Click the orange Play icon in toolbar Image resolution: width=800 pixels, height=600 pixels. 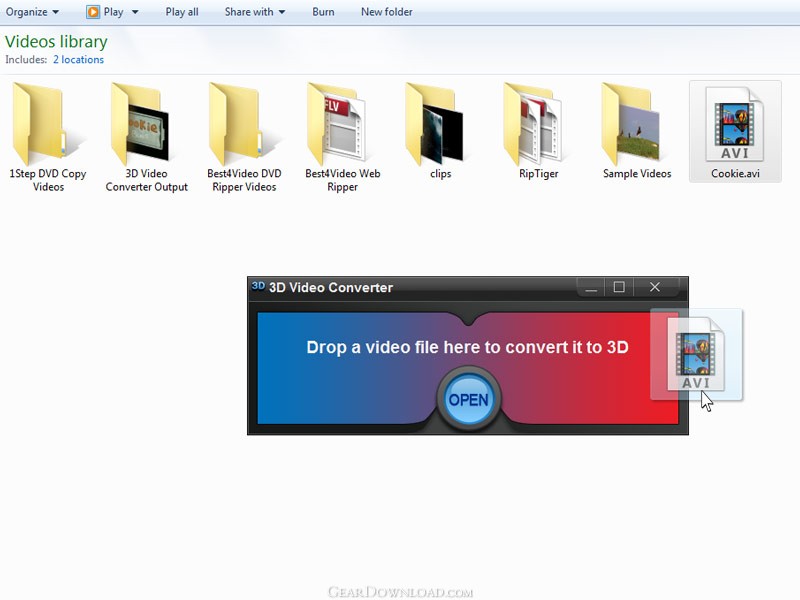pyautogui.click(x=93, y=12)
